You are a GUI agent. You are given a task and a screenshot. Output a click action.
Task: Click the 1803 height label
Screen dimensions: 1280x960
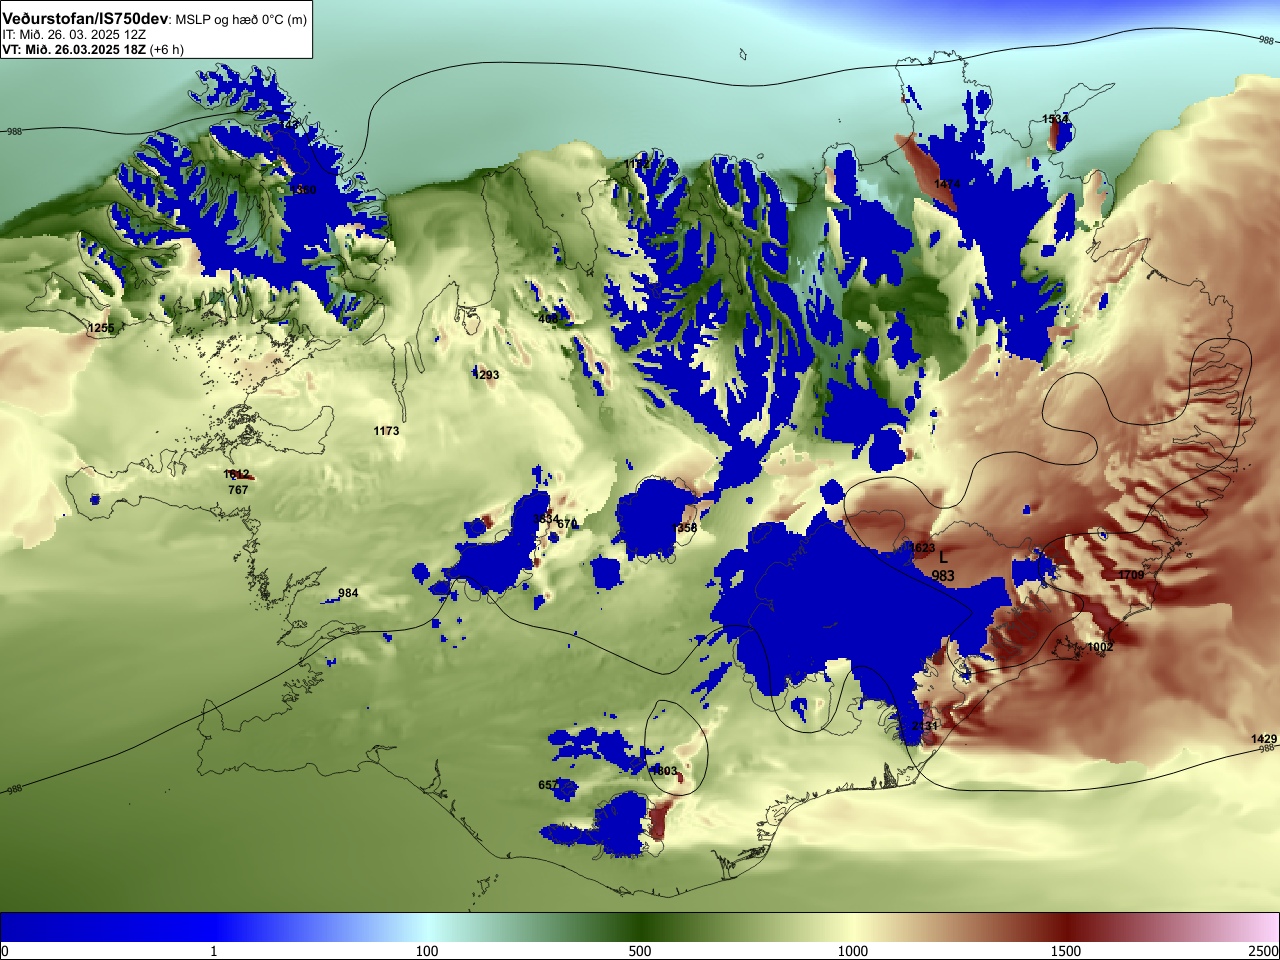tap(664, 771)
